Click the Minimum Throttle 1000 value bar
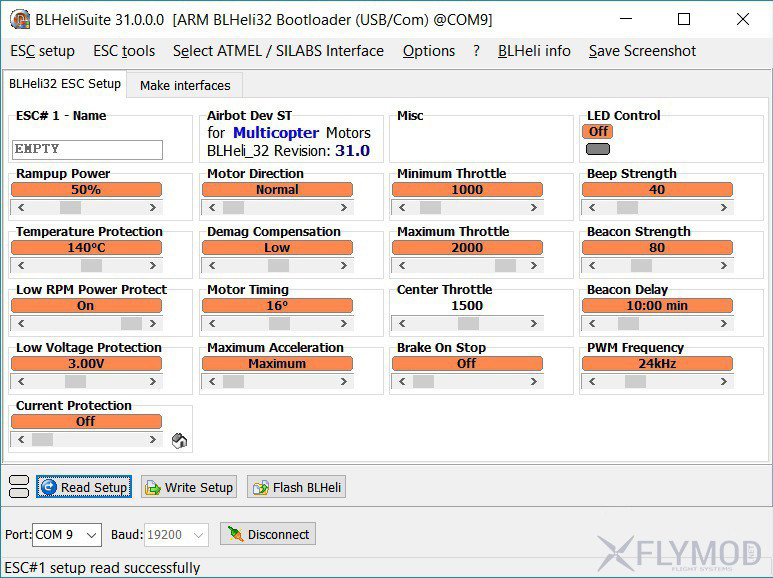This screenshot has height=578, width=773. (x=467, y=190)
